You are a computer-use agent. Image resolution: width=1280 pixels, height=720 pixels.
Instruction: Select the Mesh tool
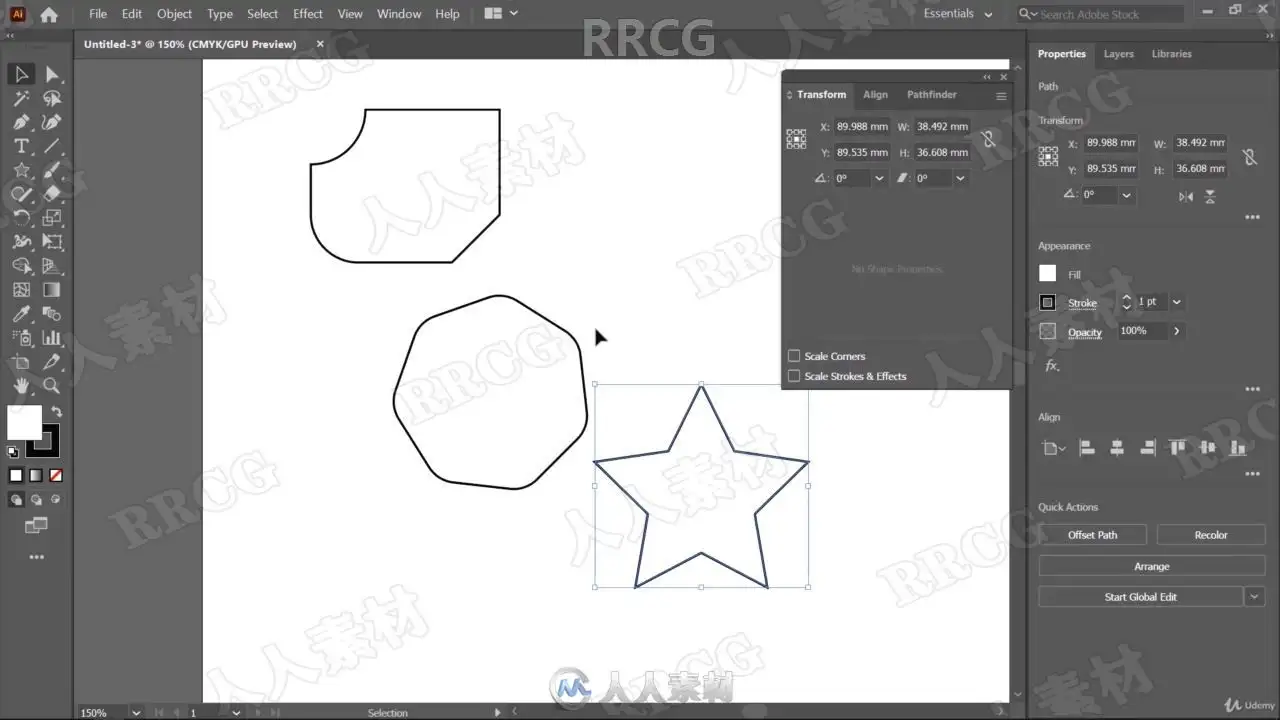tap(21, 290)
